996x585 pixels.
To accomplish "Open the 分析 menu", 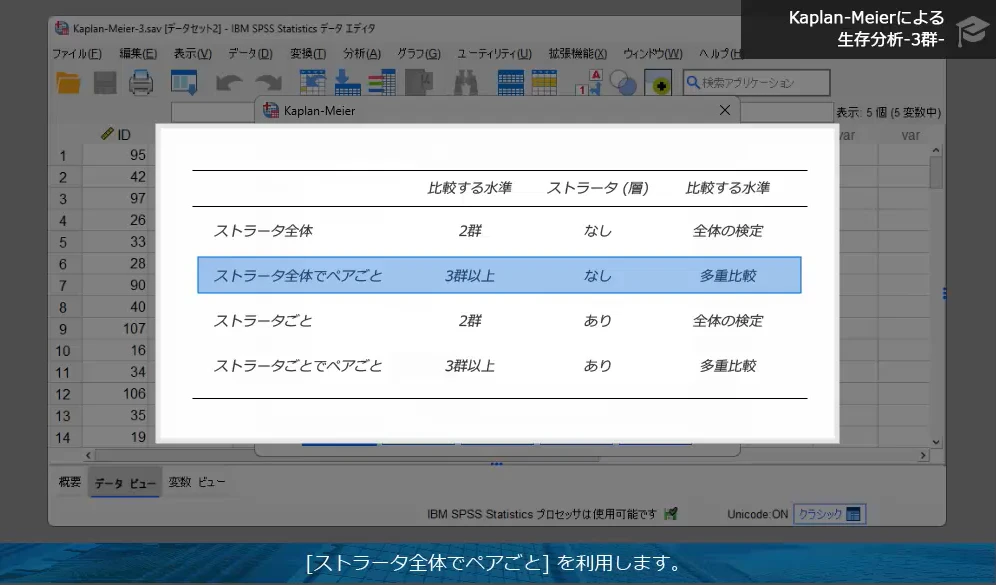I will (x=361, y=52).
